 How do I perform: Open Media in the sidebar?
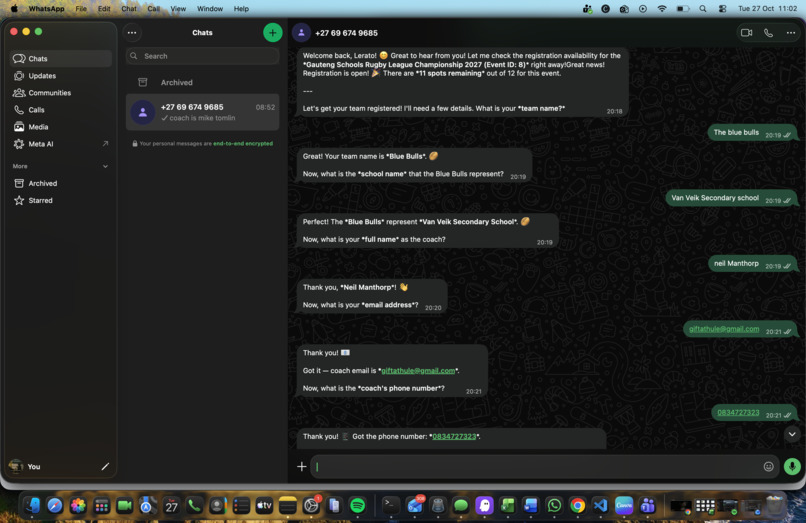[x=61, y=127]
